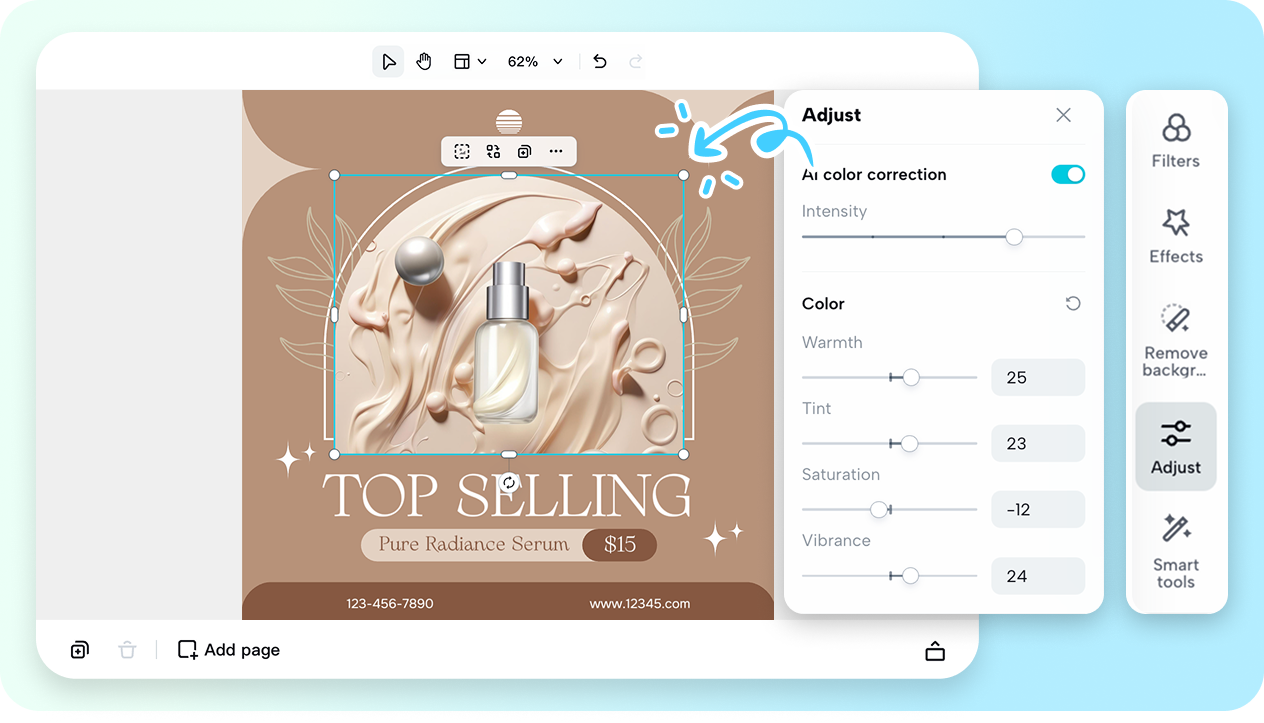Expand the frame layout dropdown
Screen dimensions: 1264x723
coord(469,61)
